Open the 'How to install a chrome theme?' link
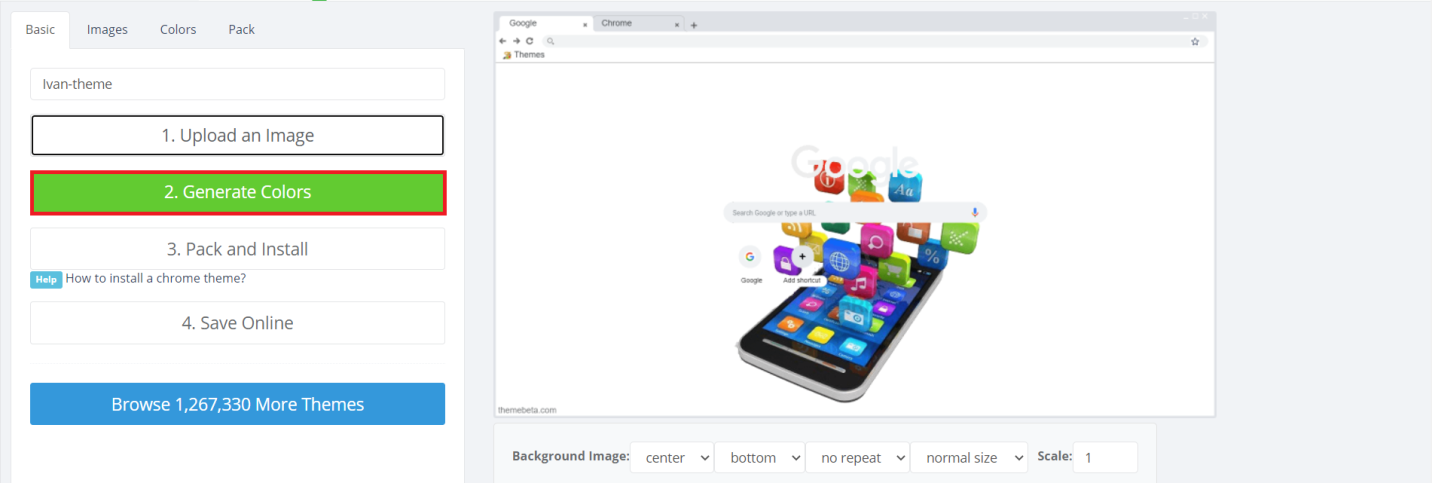1432x483 pixels. pos(156,278)
